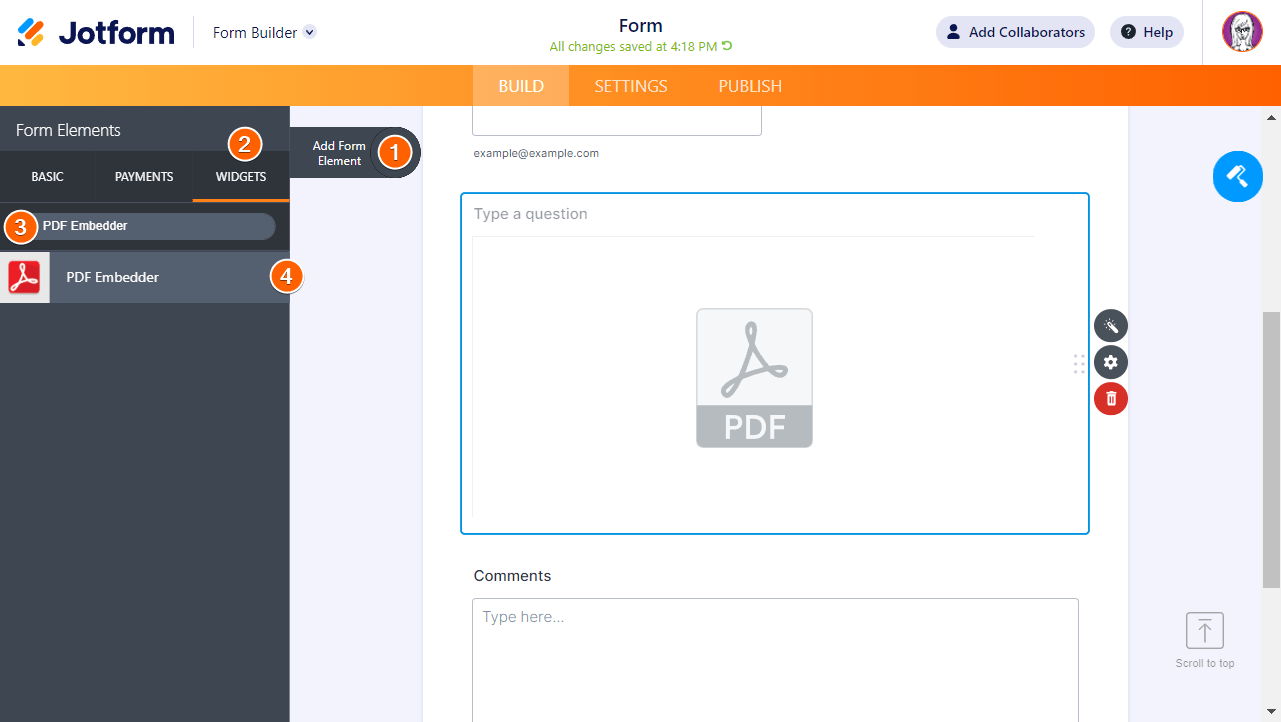The height and width of the screenshot is (722, 1281).
Task: Revert changes with the undo arrow icon
Action: point(727,46)
